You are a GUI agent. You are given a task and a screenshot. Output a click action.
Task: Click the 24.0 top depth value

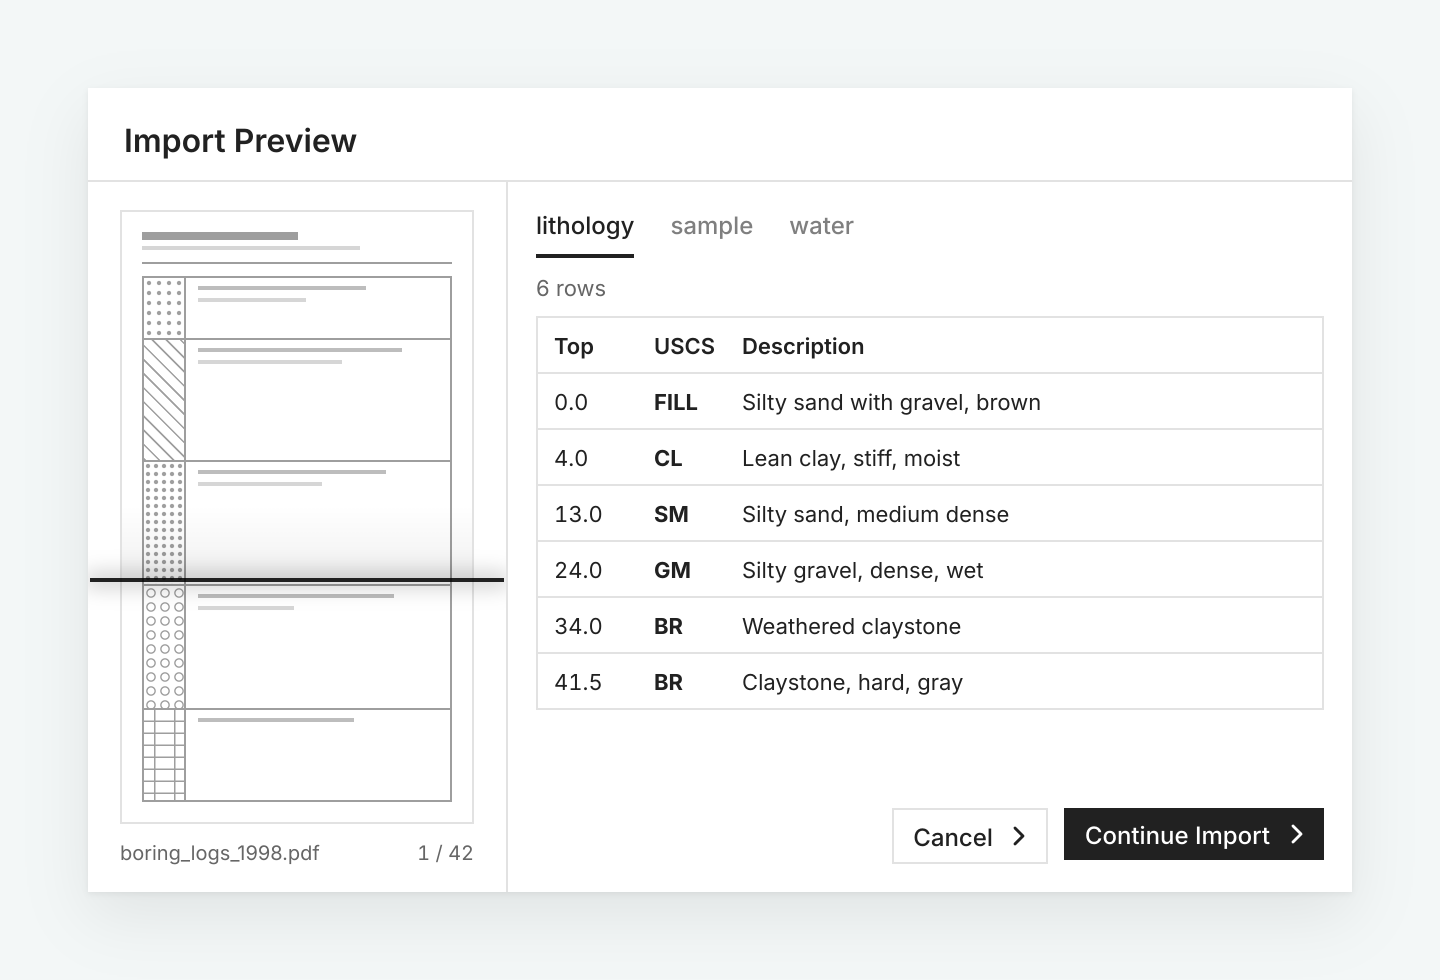[x=578, y=570]
